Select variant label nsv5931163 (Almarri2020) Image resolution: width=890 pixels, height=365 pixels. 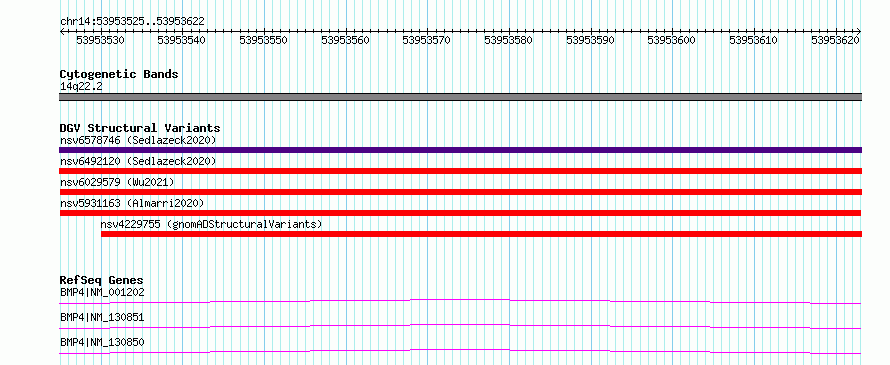(132, 203)
